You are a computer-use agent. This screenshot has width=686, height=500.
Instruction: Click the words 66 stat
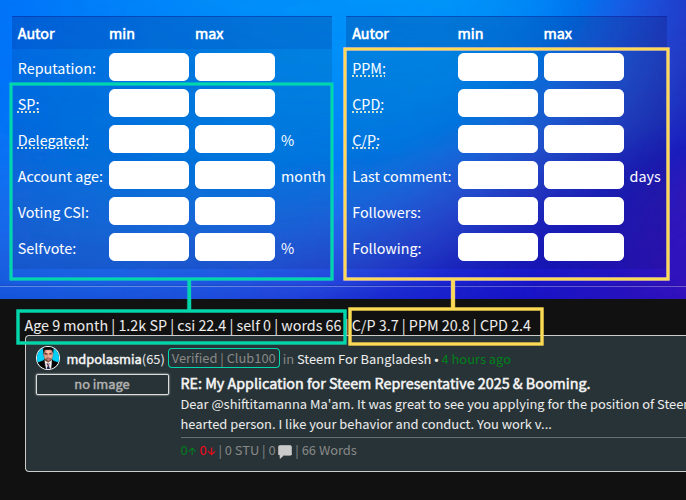[311, 326]
